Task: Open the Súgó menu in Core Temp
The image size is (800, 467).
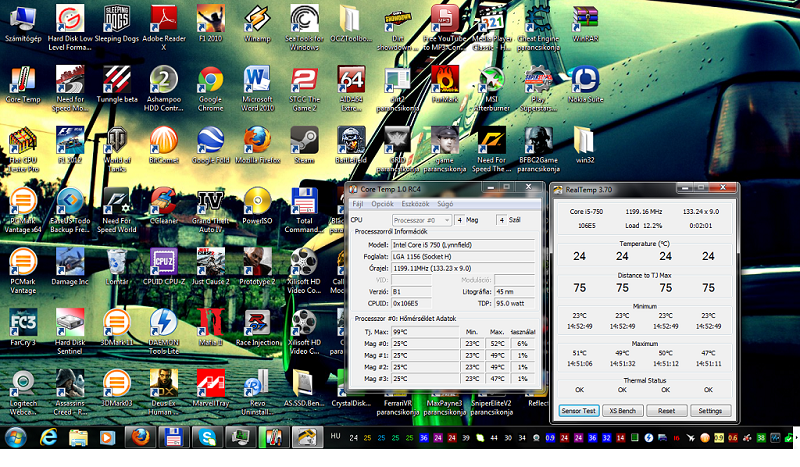Action: pos(445,204)
